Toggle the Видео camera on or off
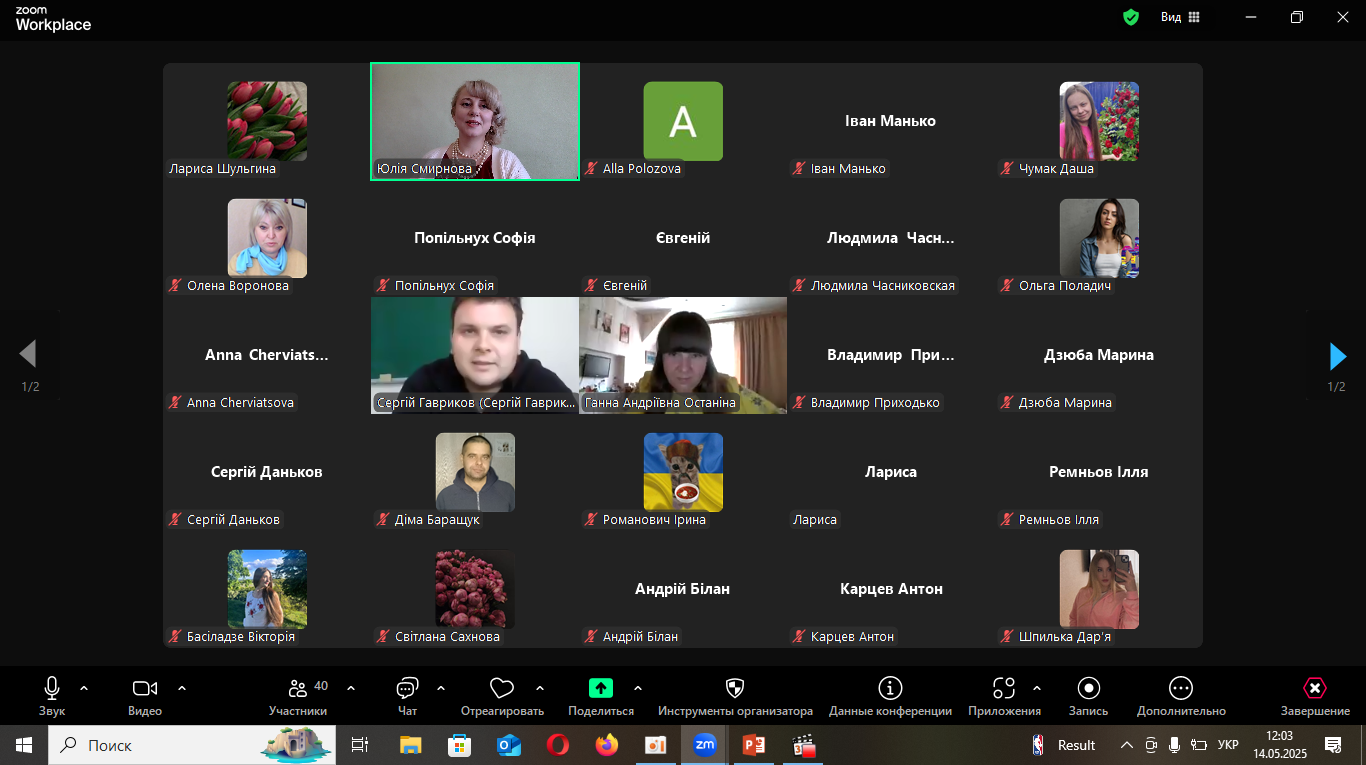The width and height of the screenshot is (1366, 765). [145, 688]
